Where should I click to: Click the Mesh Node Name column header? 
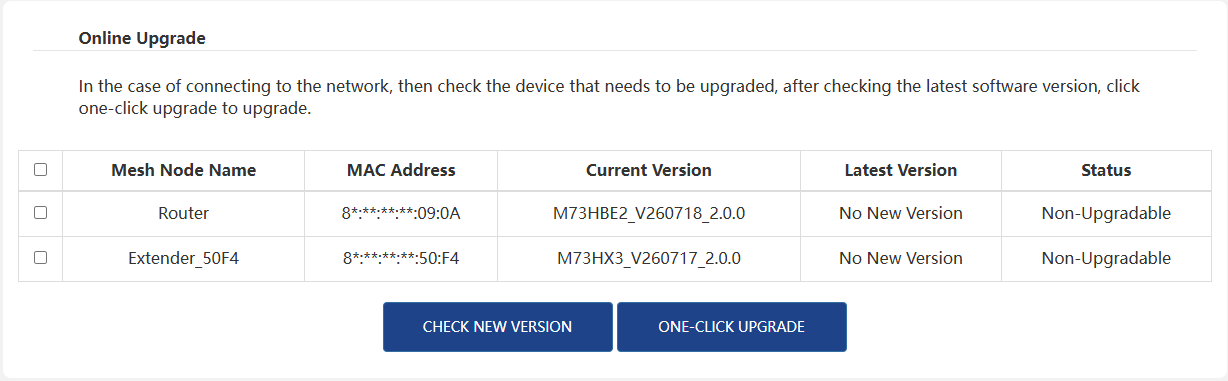click(x=183, y=170)
